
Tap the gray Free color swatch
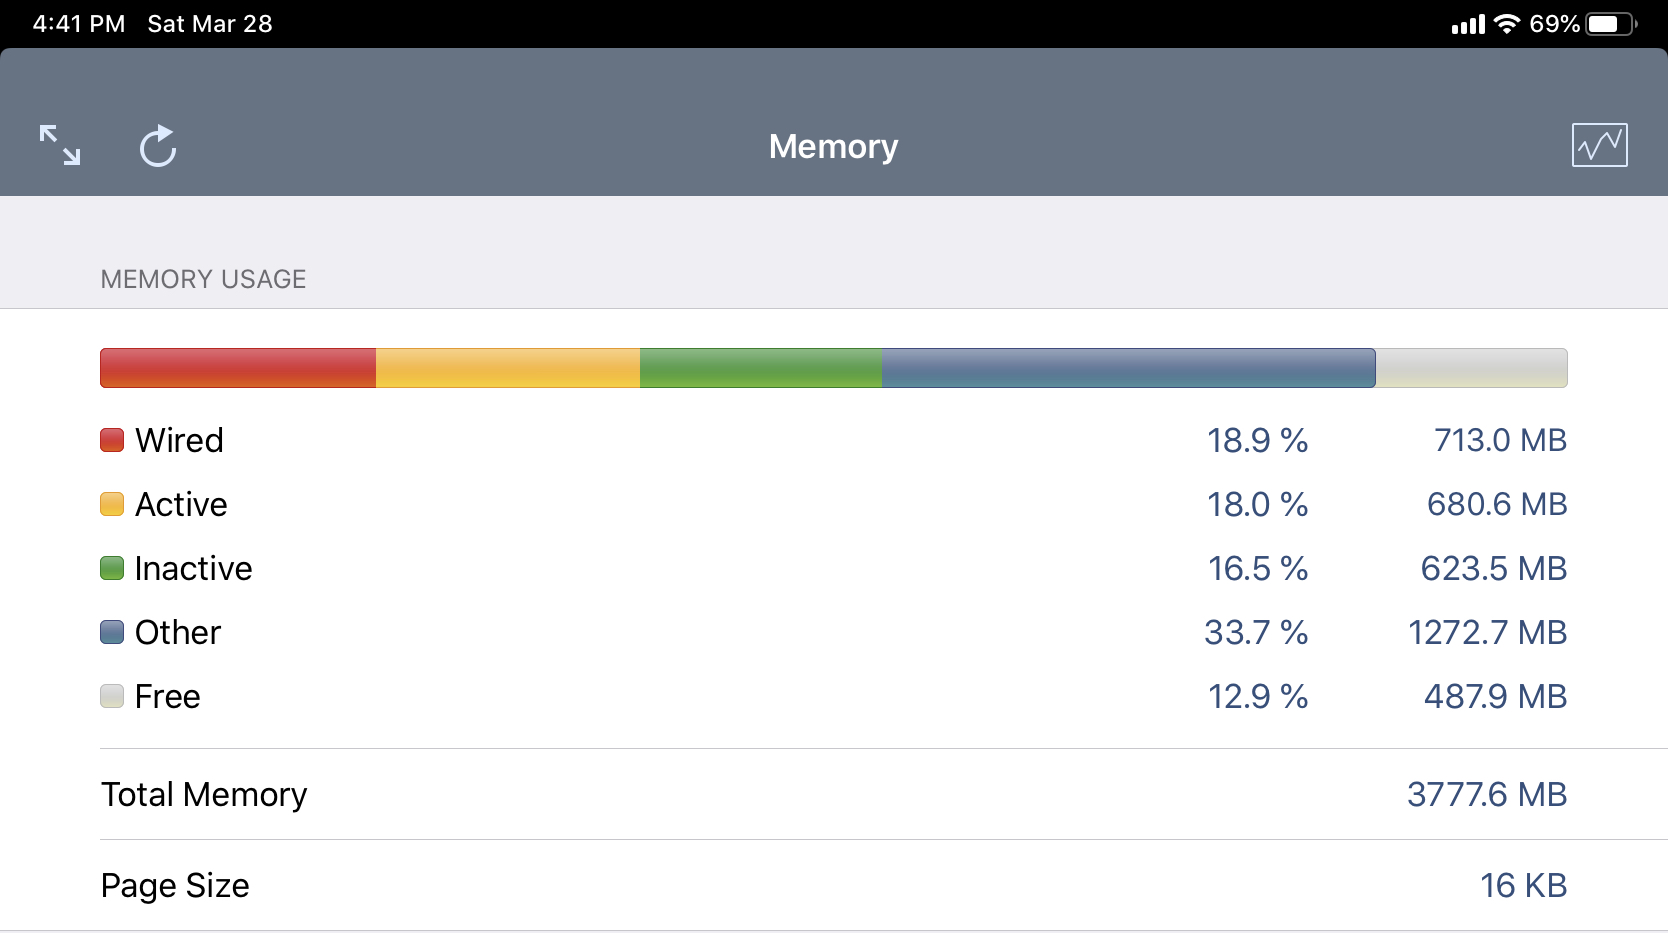(x=112, y=696)
